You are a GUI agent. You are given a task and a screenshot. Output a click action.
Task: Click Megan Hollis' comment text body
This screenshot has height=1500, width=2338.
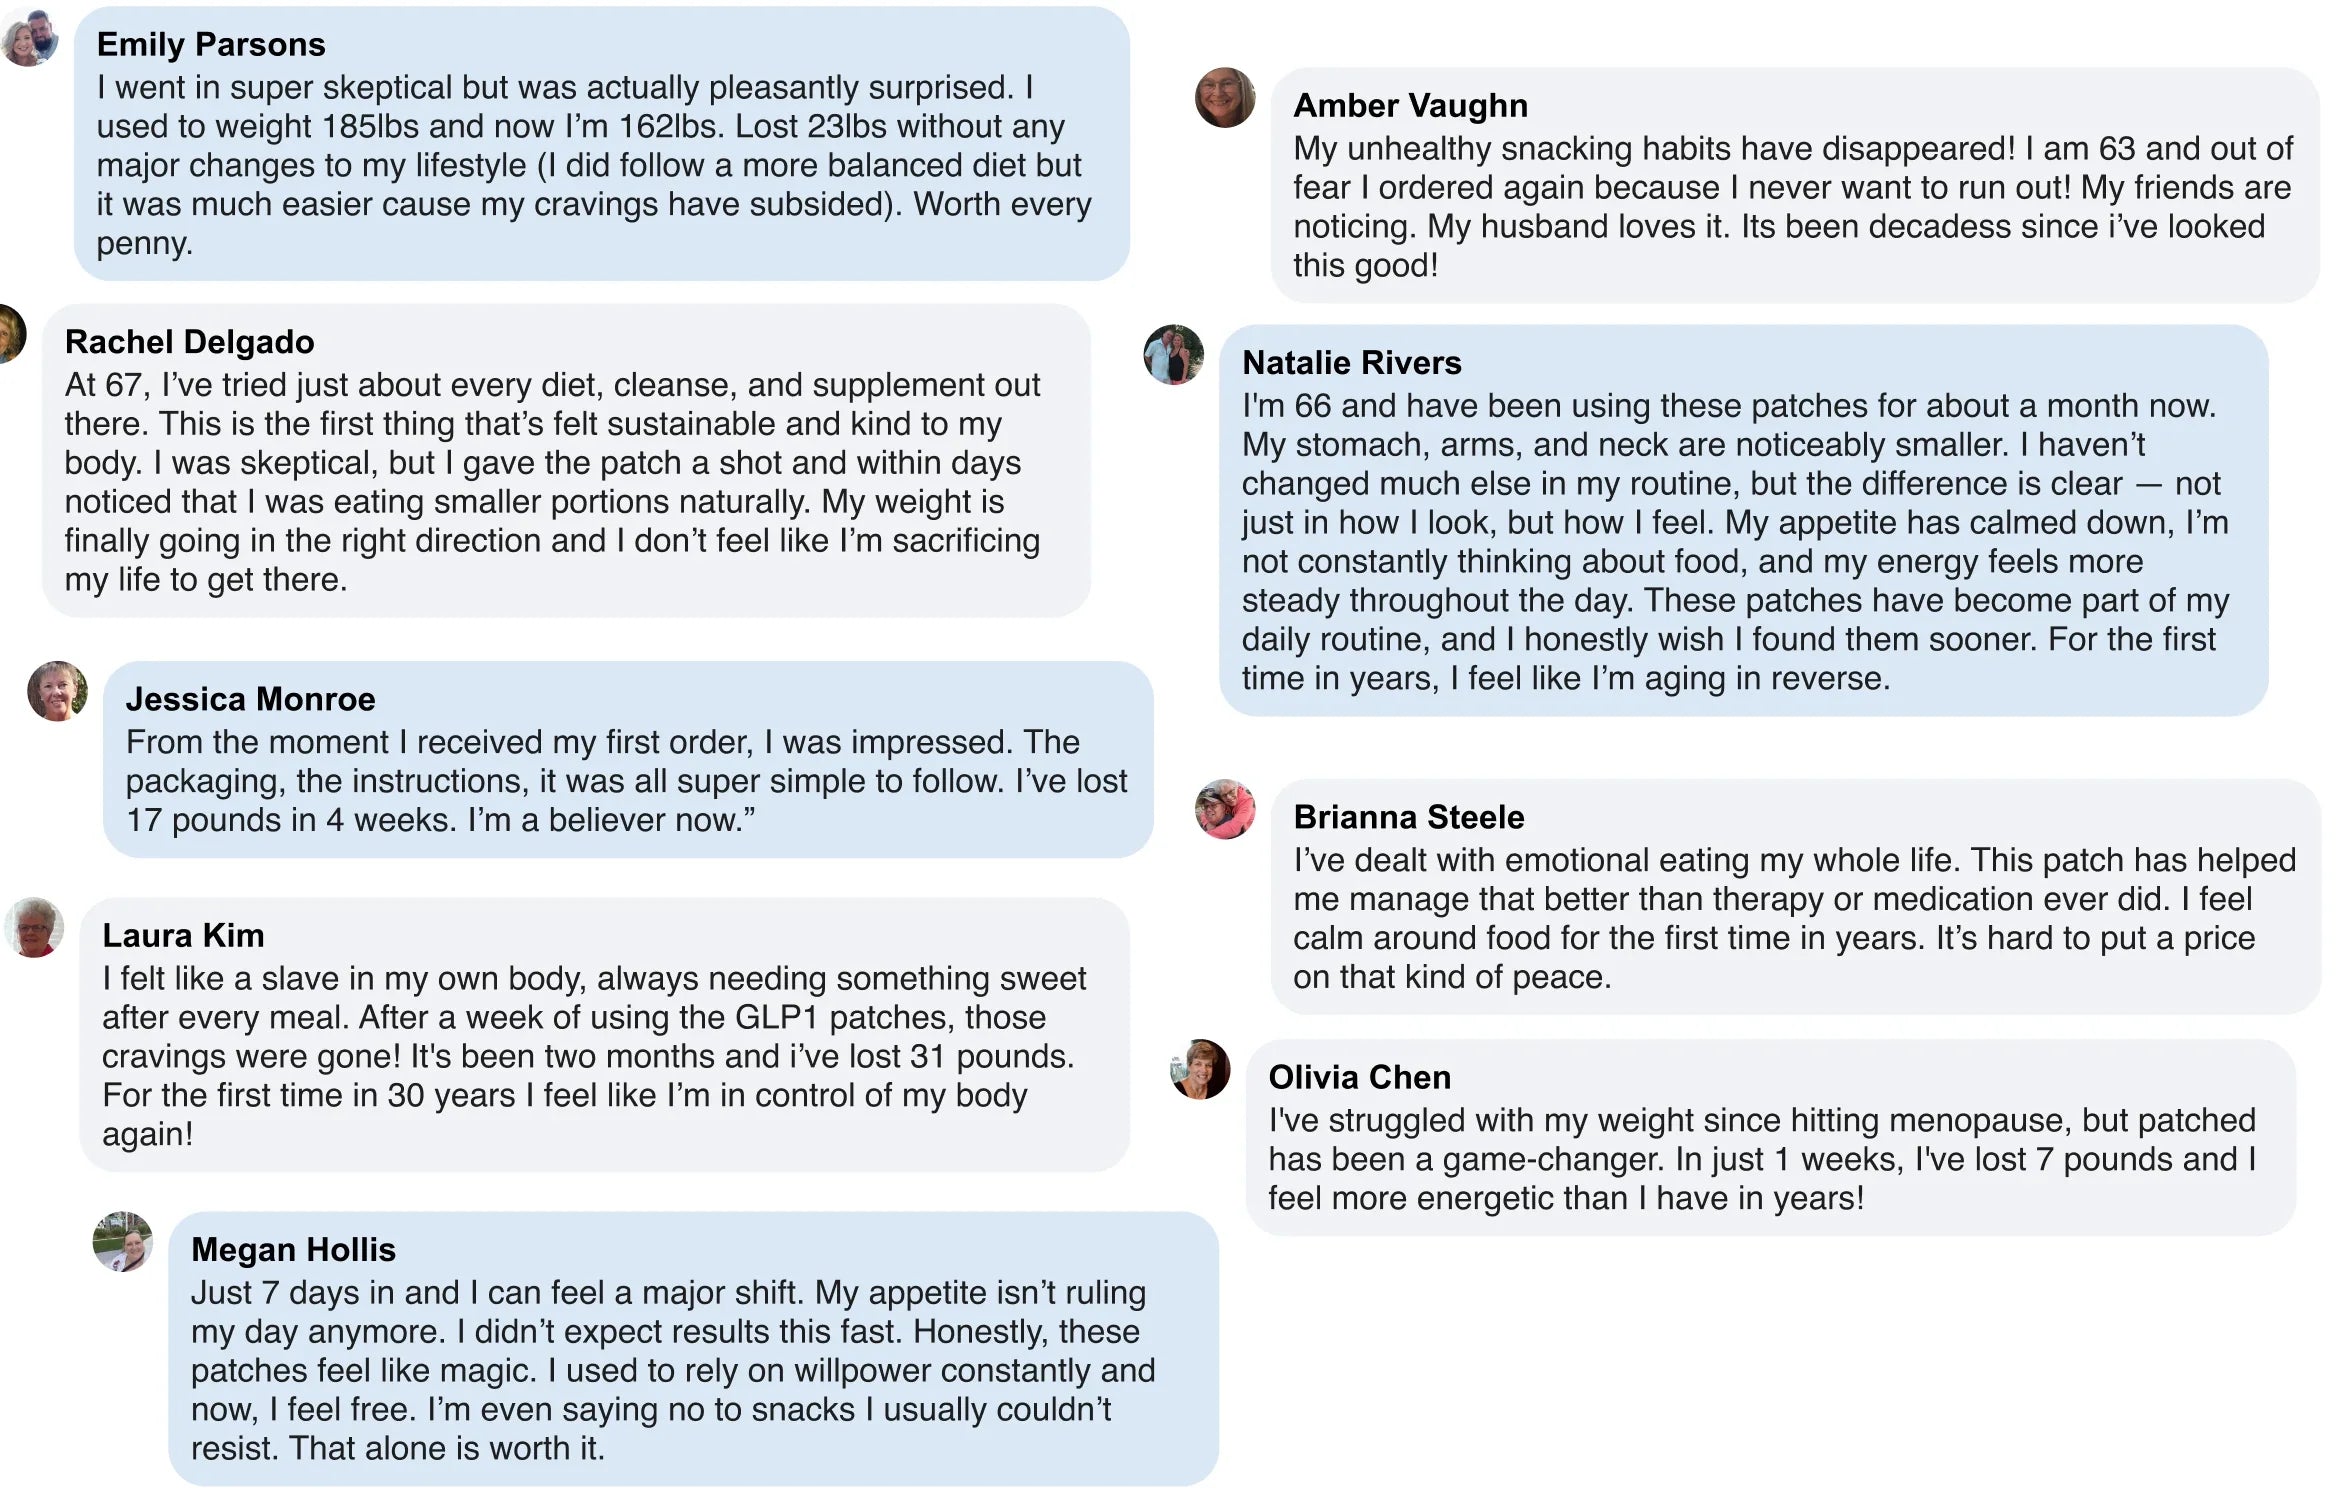(x=672, y=1370)
